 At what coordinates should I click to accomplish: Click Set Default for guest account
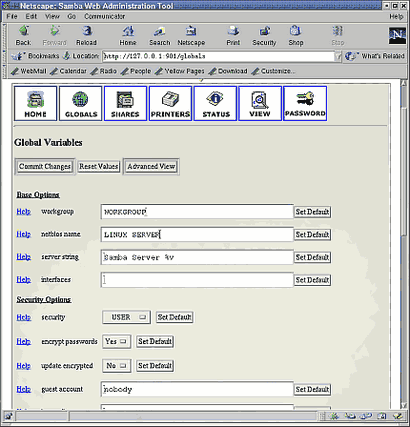click(x=312, y=389)
